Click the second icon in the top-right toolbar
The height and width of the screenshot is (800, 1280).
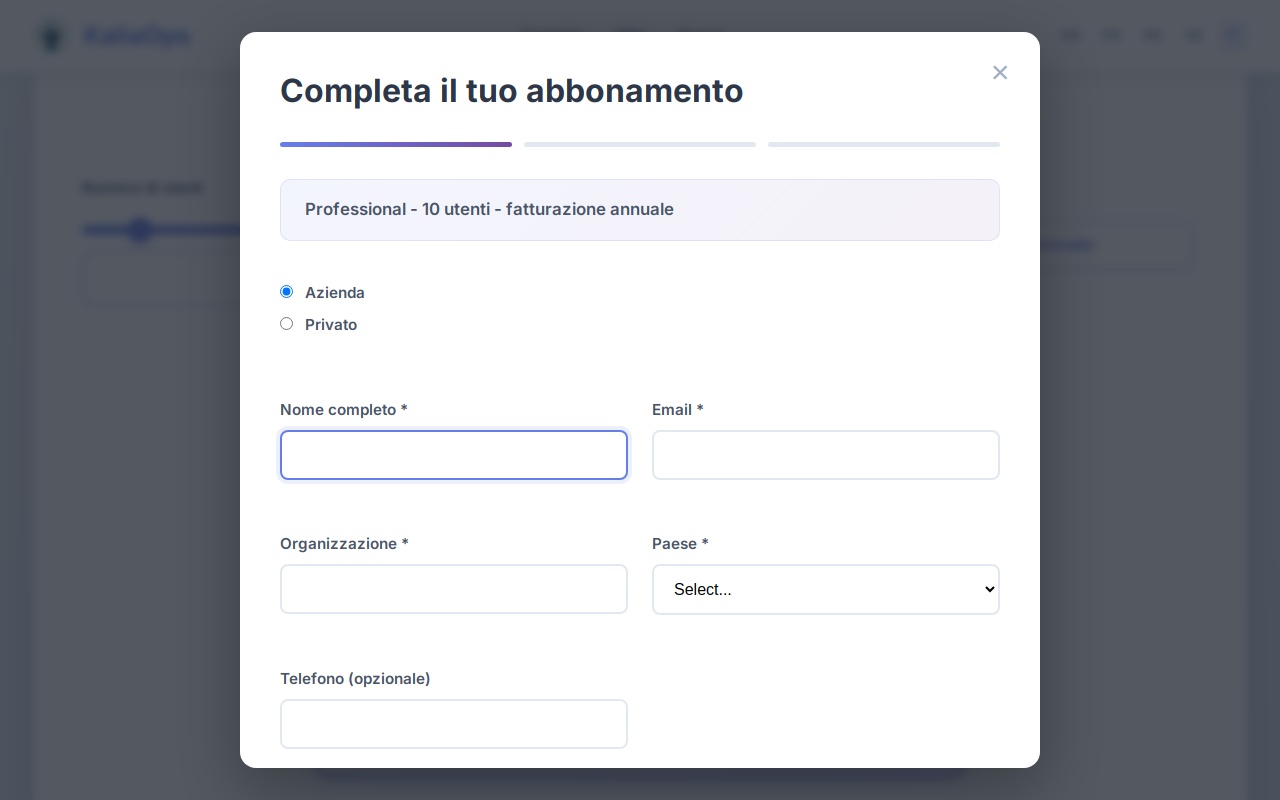pos(1111,35)
